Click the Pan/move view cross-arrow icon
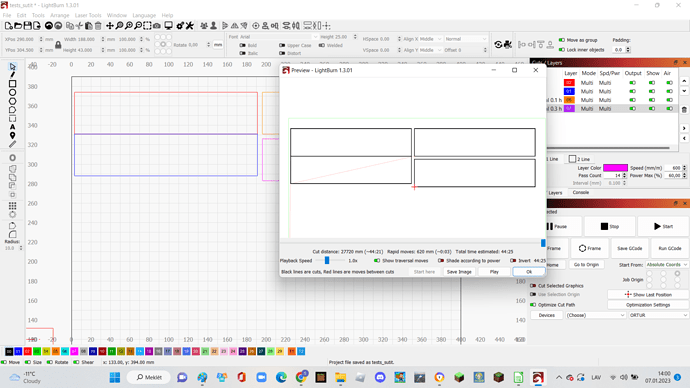The image size is (690, 388). 110,26
